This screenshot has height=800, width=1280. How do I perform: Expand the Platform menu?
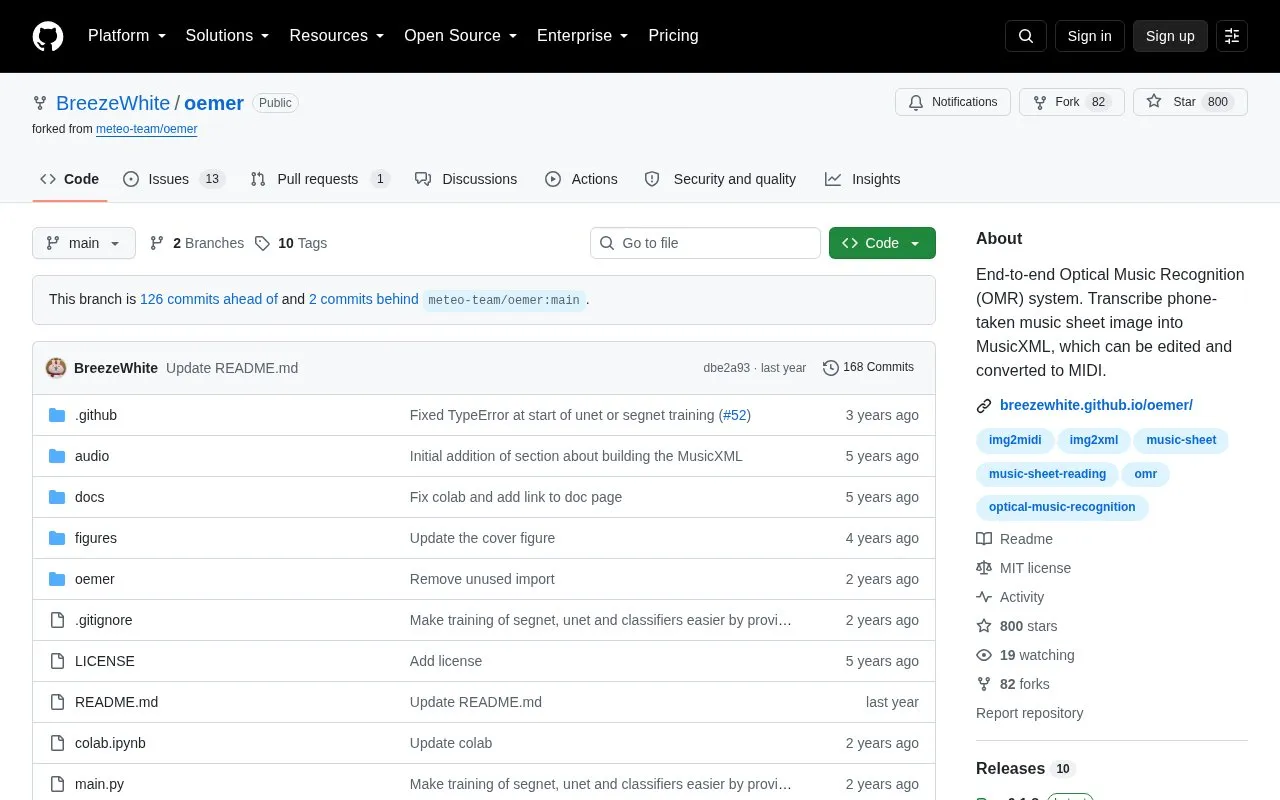click(127, 36)
